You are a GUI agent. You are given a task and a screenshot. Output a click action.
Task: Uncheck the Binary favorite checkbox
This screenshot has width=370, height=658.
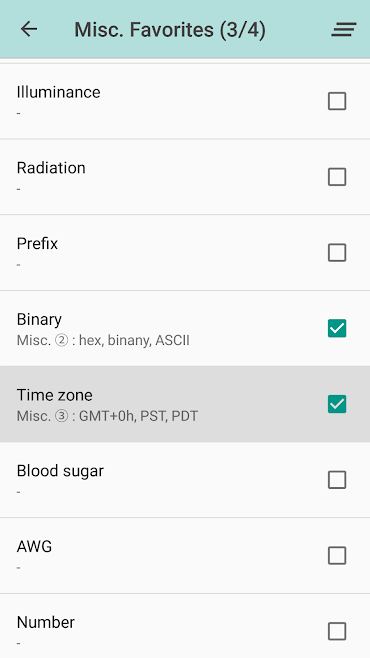337,328
